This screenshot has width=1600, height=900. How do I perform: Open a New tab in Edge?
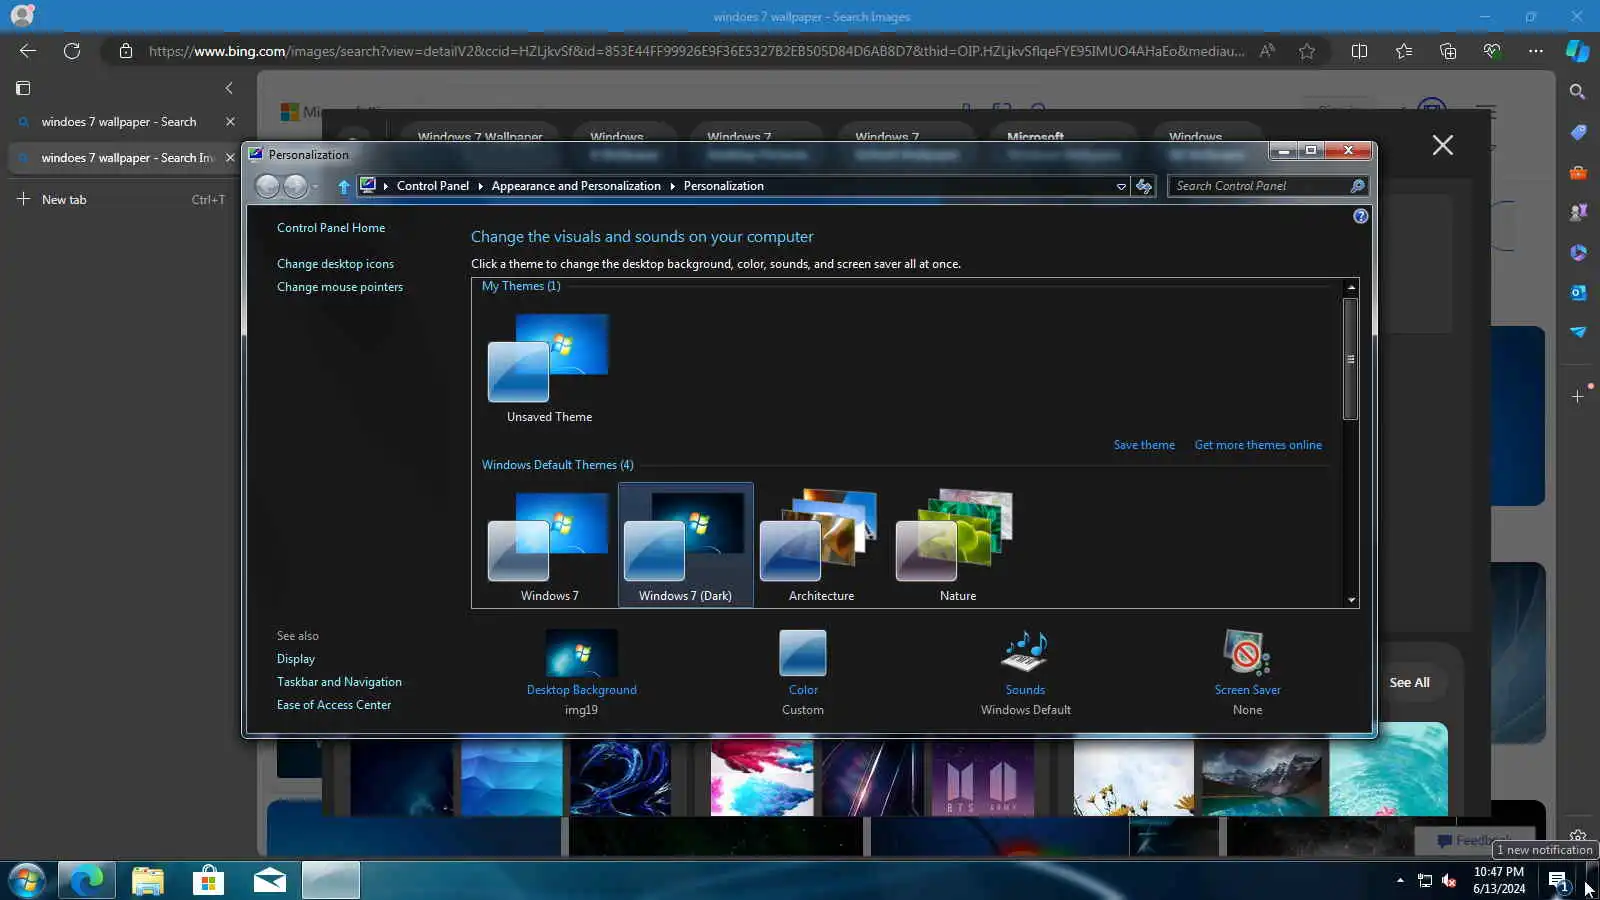point(122,200)
